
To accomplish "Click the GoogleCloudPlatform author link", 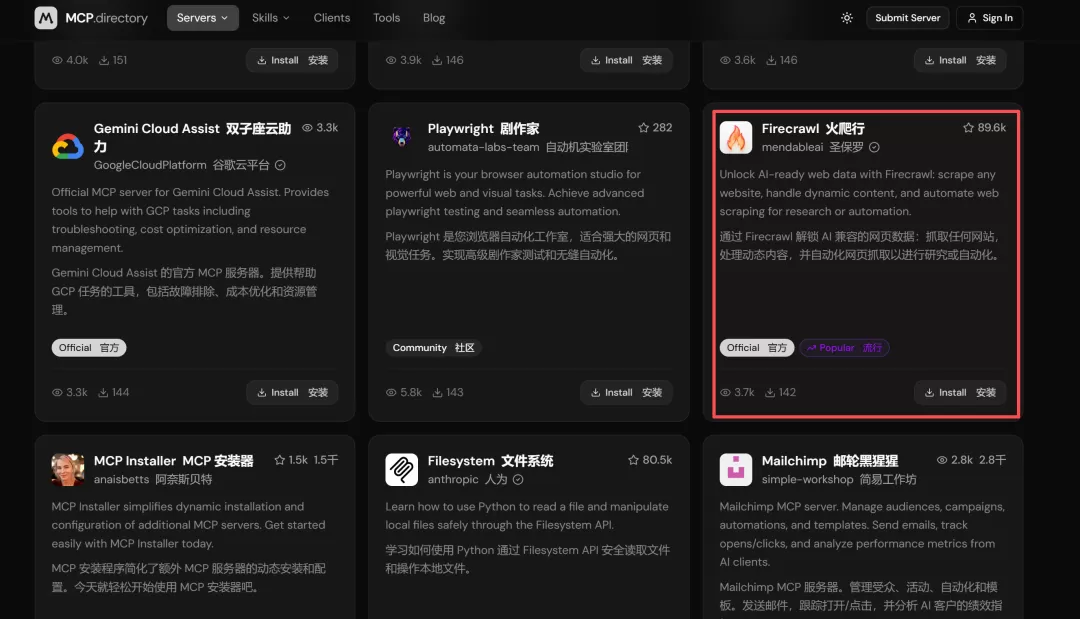I will point(149,165).
